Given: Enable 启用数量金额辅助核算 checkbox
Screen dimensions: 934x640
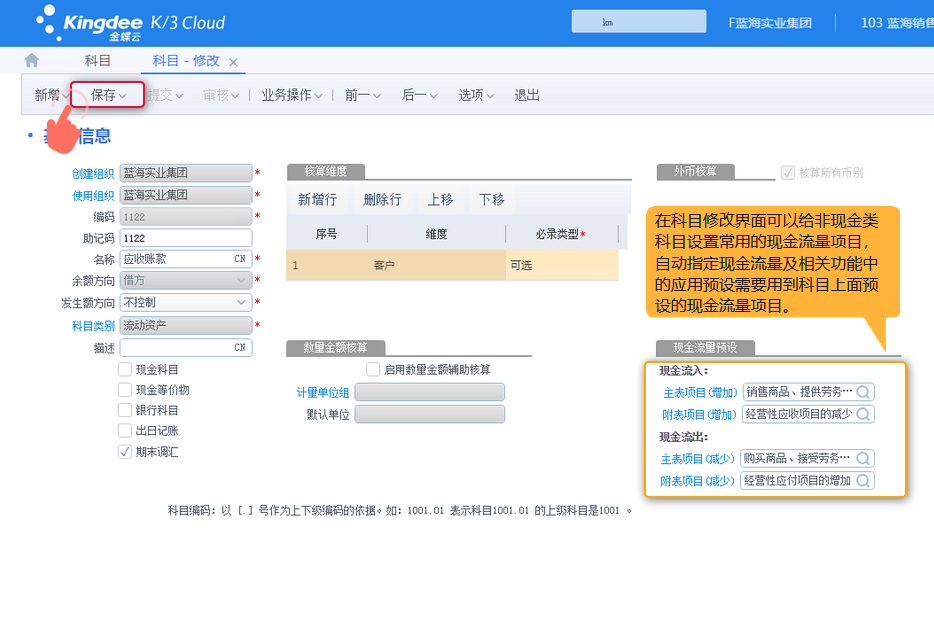Looking at the screenshot, I should [x=373, y=369].
